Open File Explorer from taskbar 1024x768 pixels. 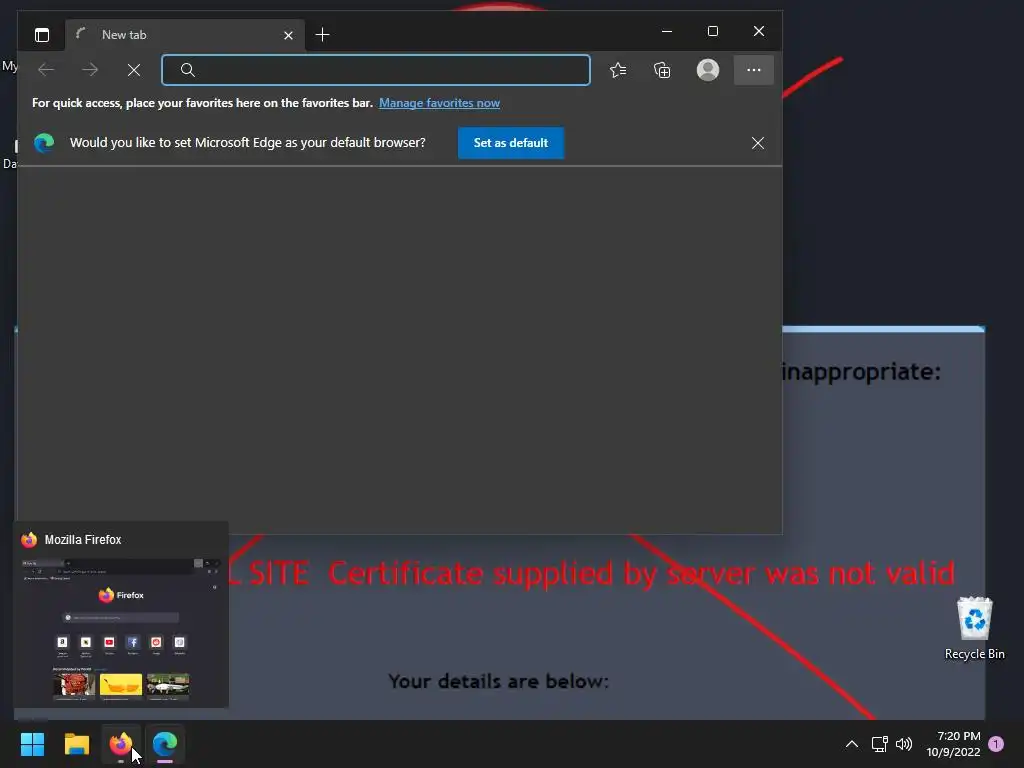tap(76, 744)
